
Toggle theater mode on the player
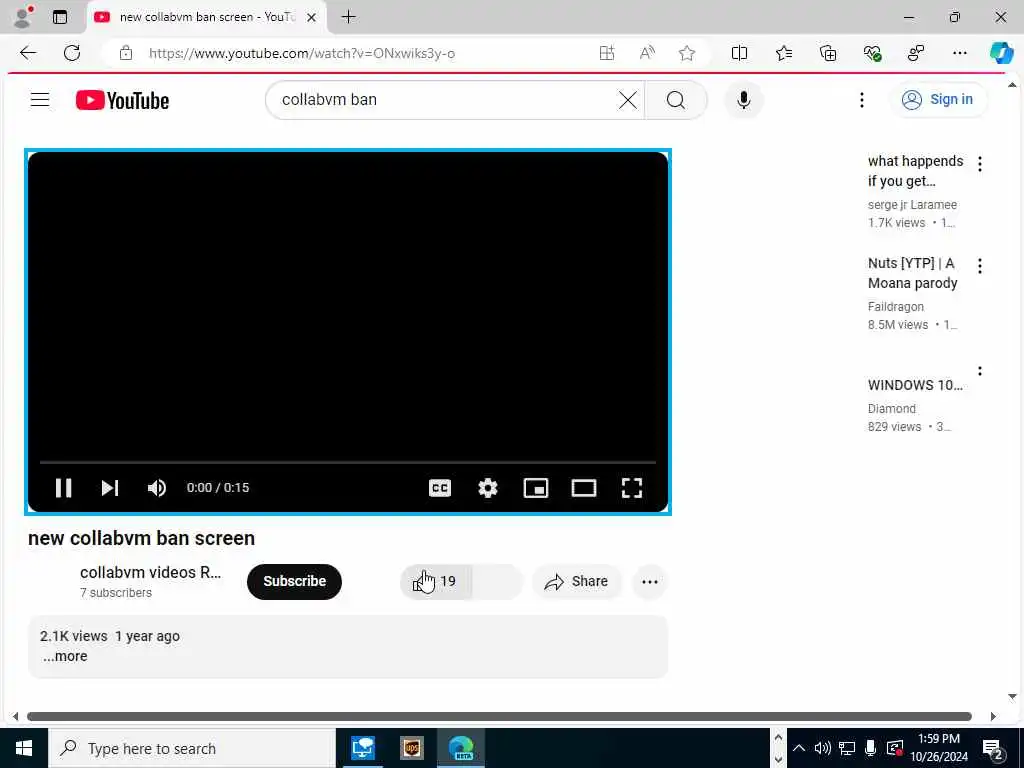584,488
